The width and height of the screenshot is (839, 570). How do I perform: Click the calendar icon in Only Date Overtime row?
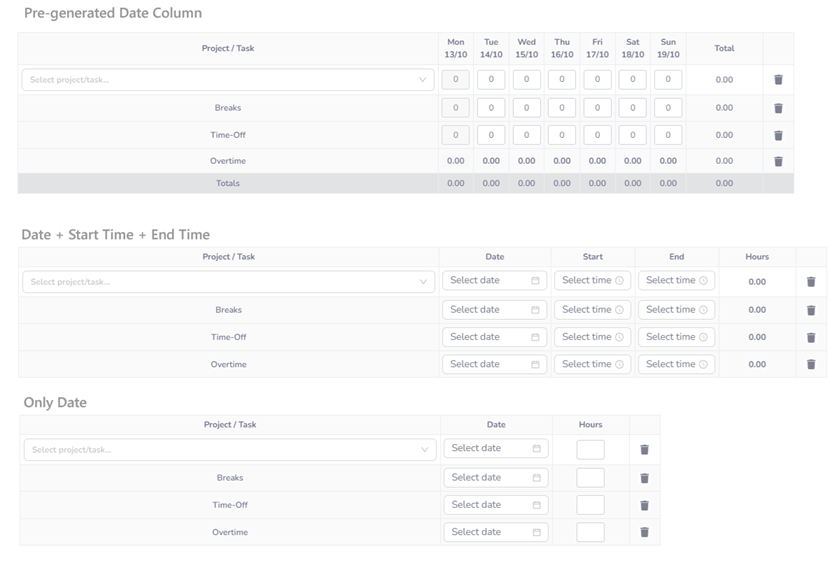click(537, 532)
